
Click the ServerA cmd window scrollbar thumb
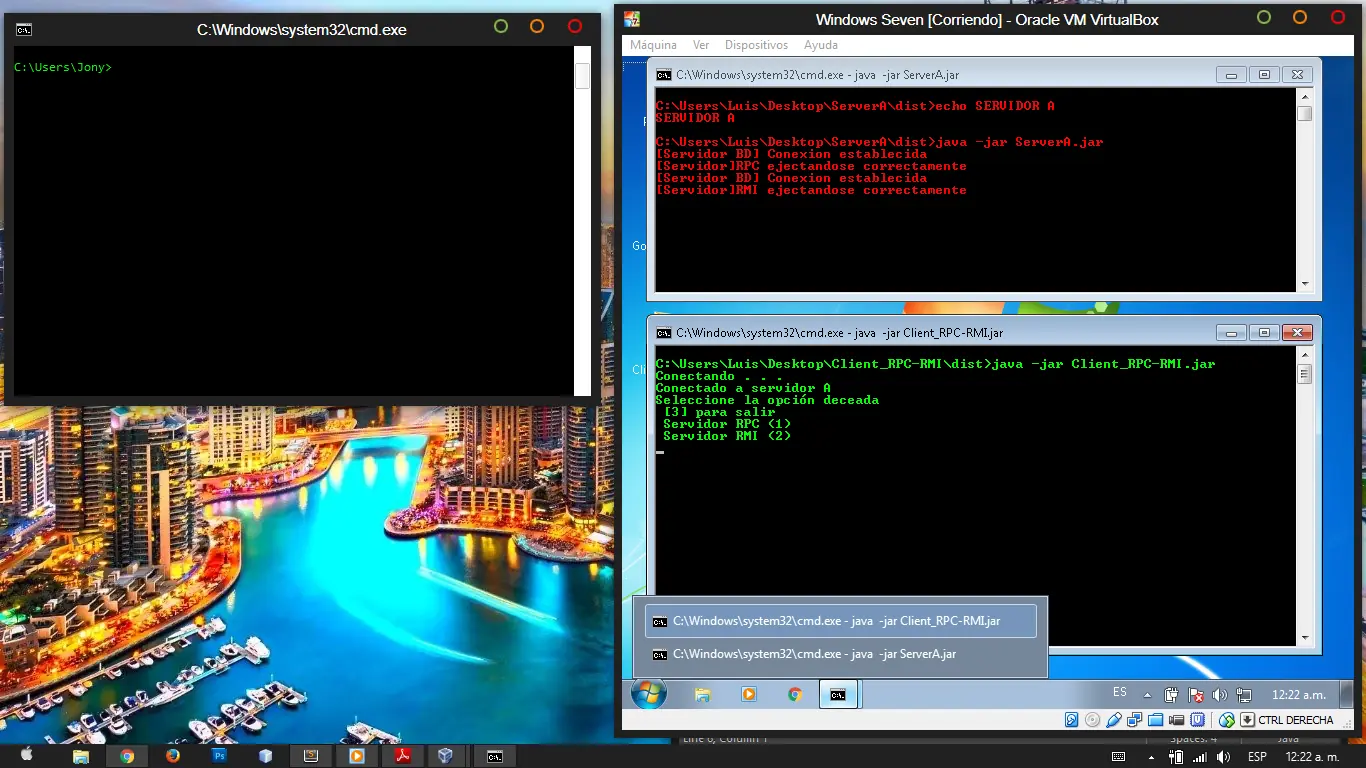coord(1304,113)
